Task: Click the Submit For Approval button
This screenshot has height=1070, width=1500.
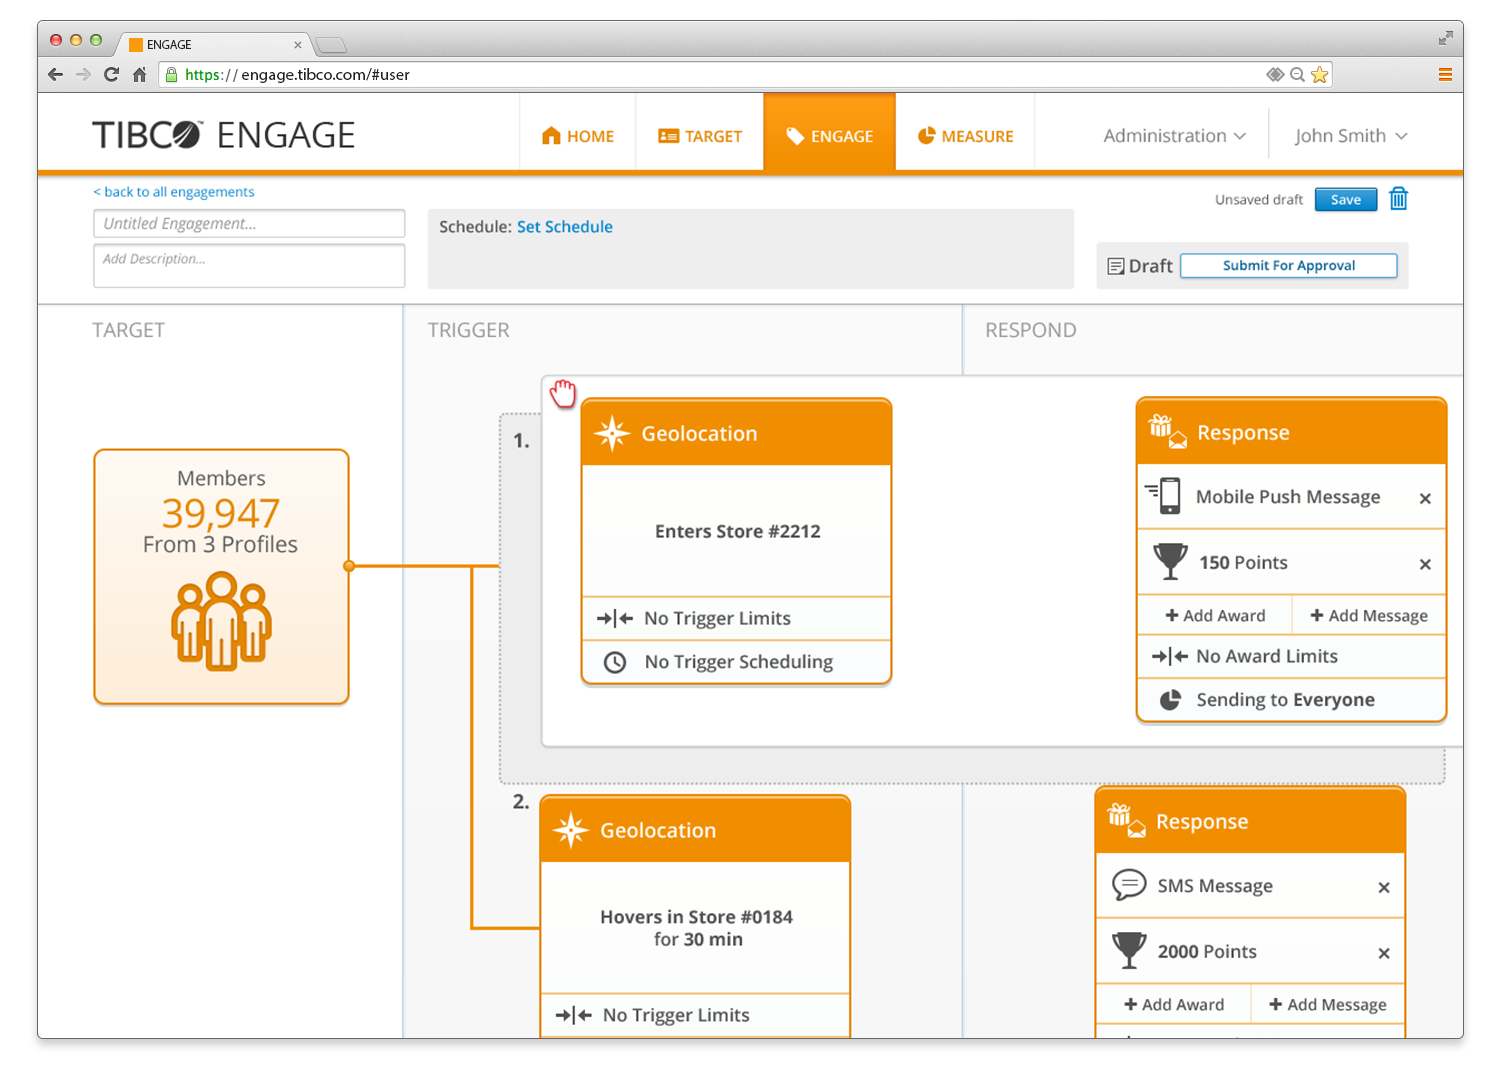Action: (x=1289, y=266)
